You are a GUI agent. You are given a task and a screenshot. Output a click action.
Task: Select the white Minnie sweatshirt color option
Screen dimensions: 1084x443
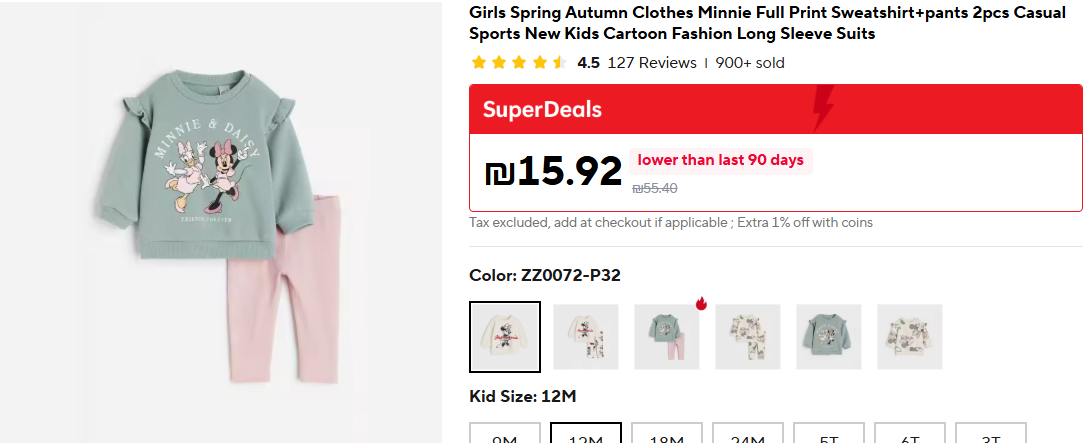point(505,337)
